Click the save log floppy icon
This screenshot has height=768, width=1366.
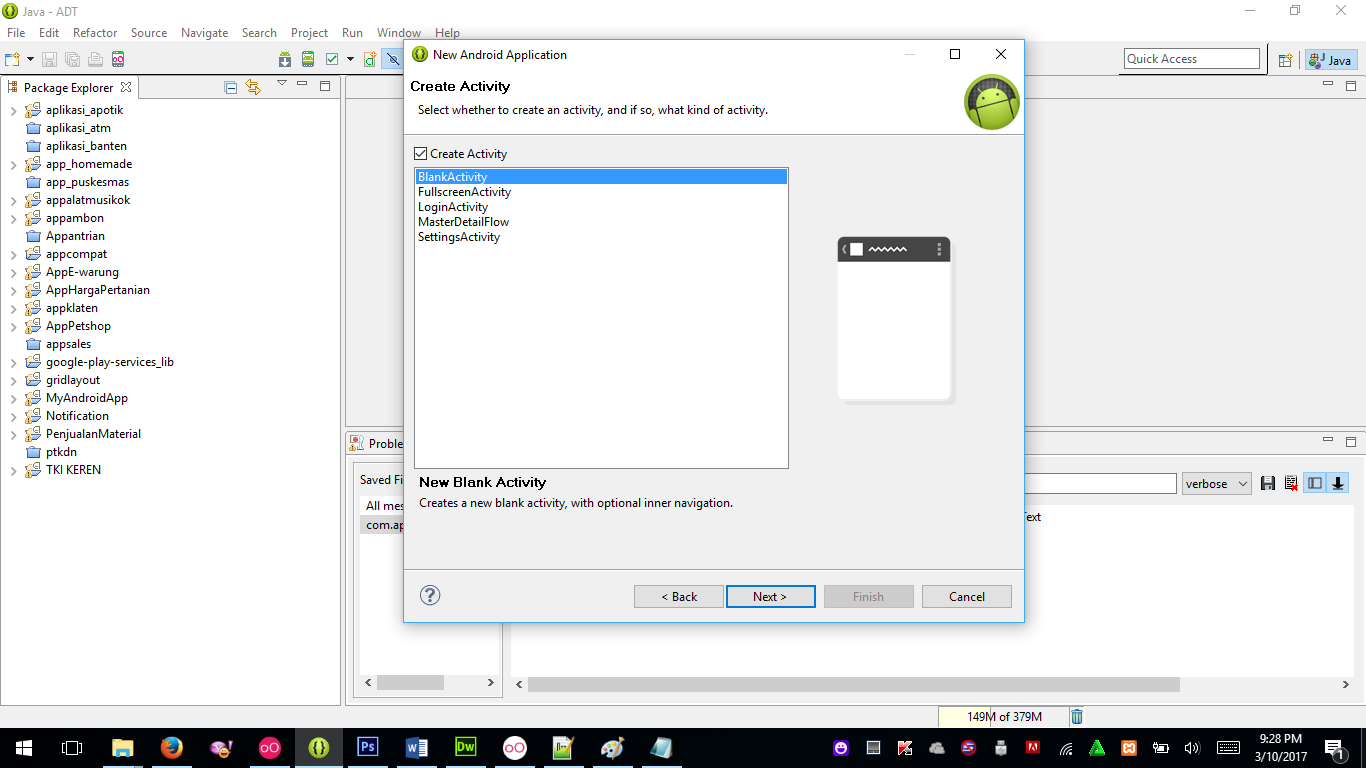click(1268, 484)
